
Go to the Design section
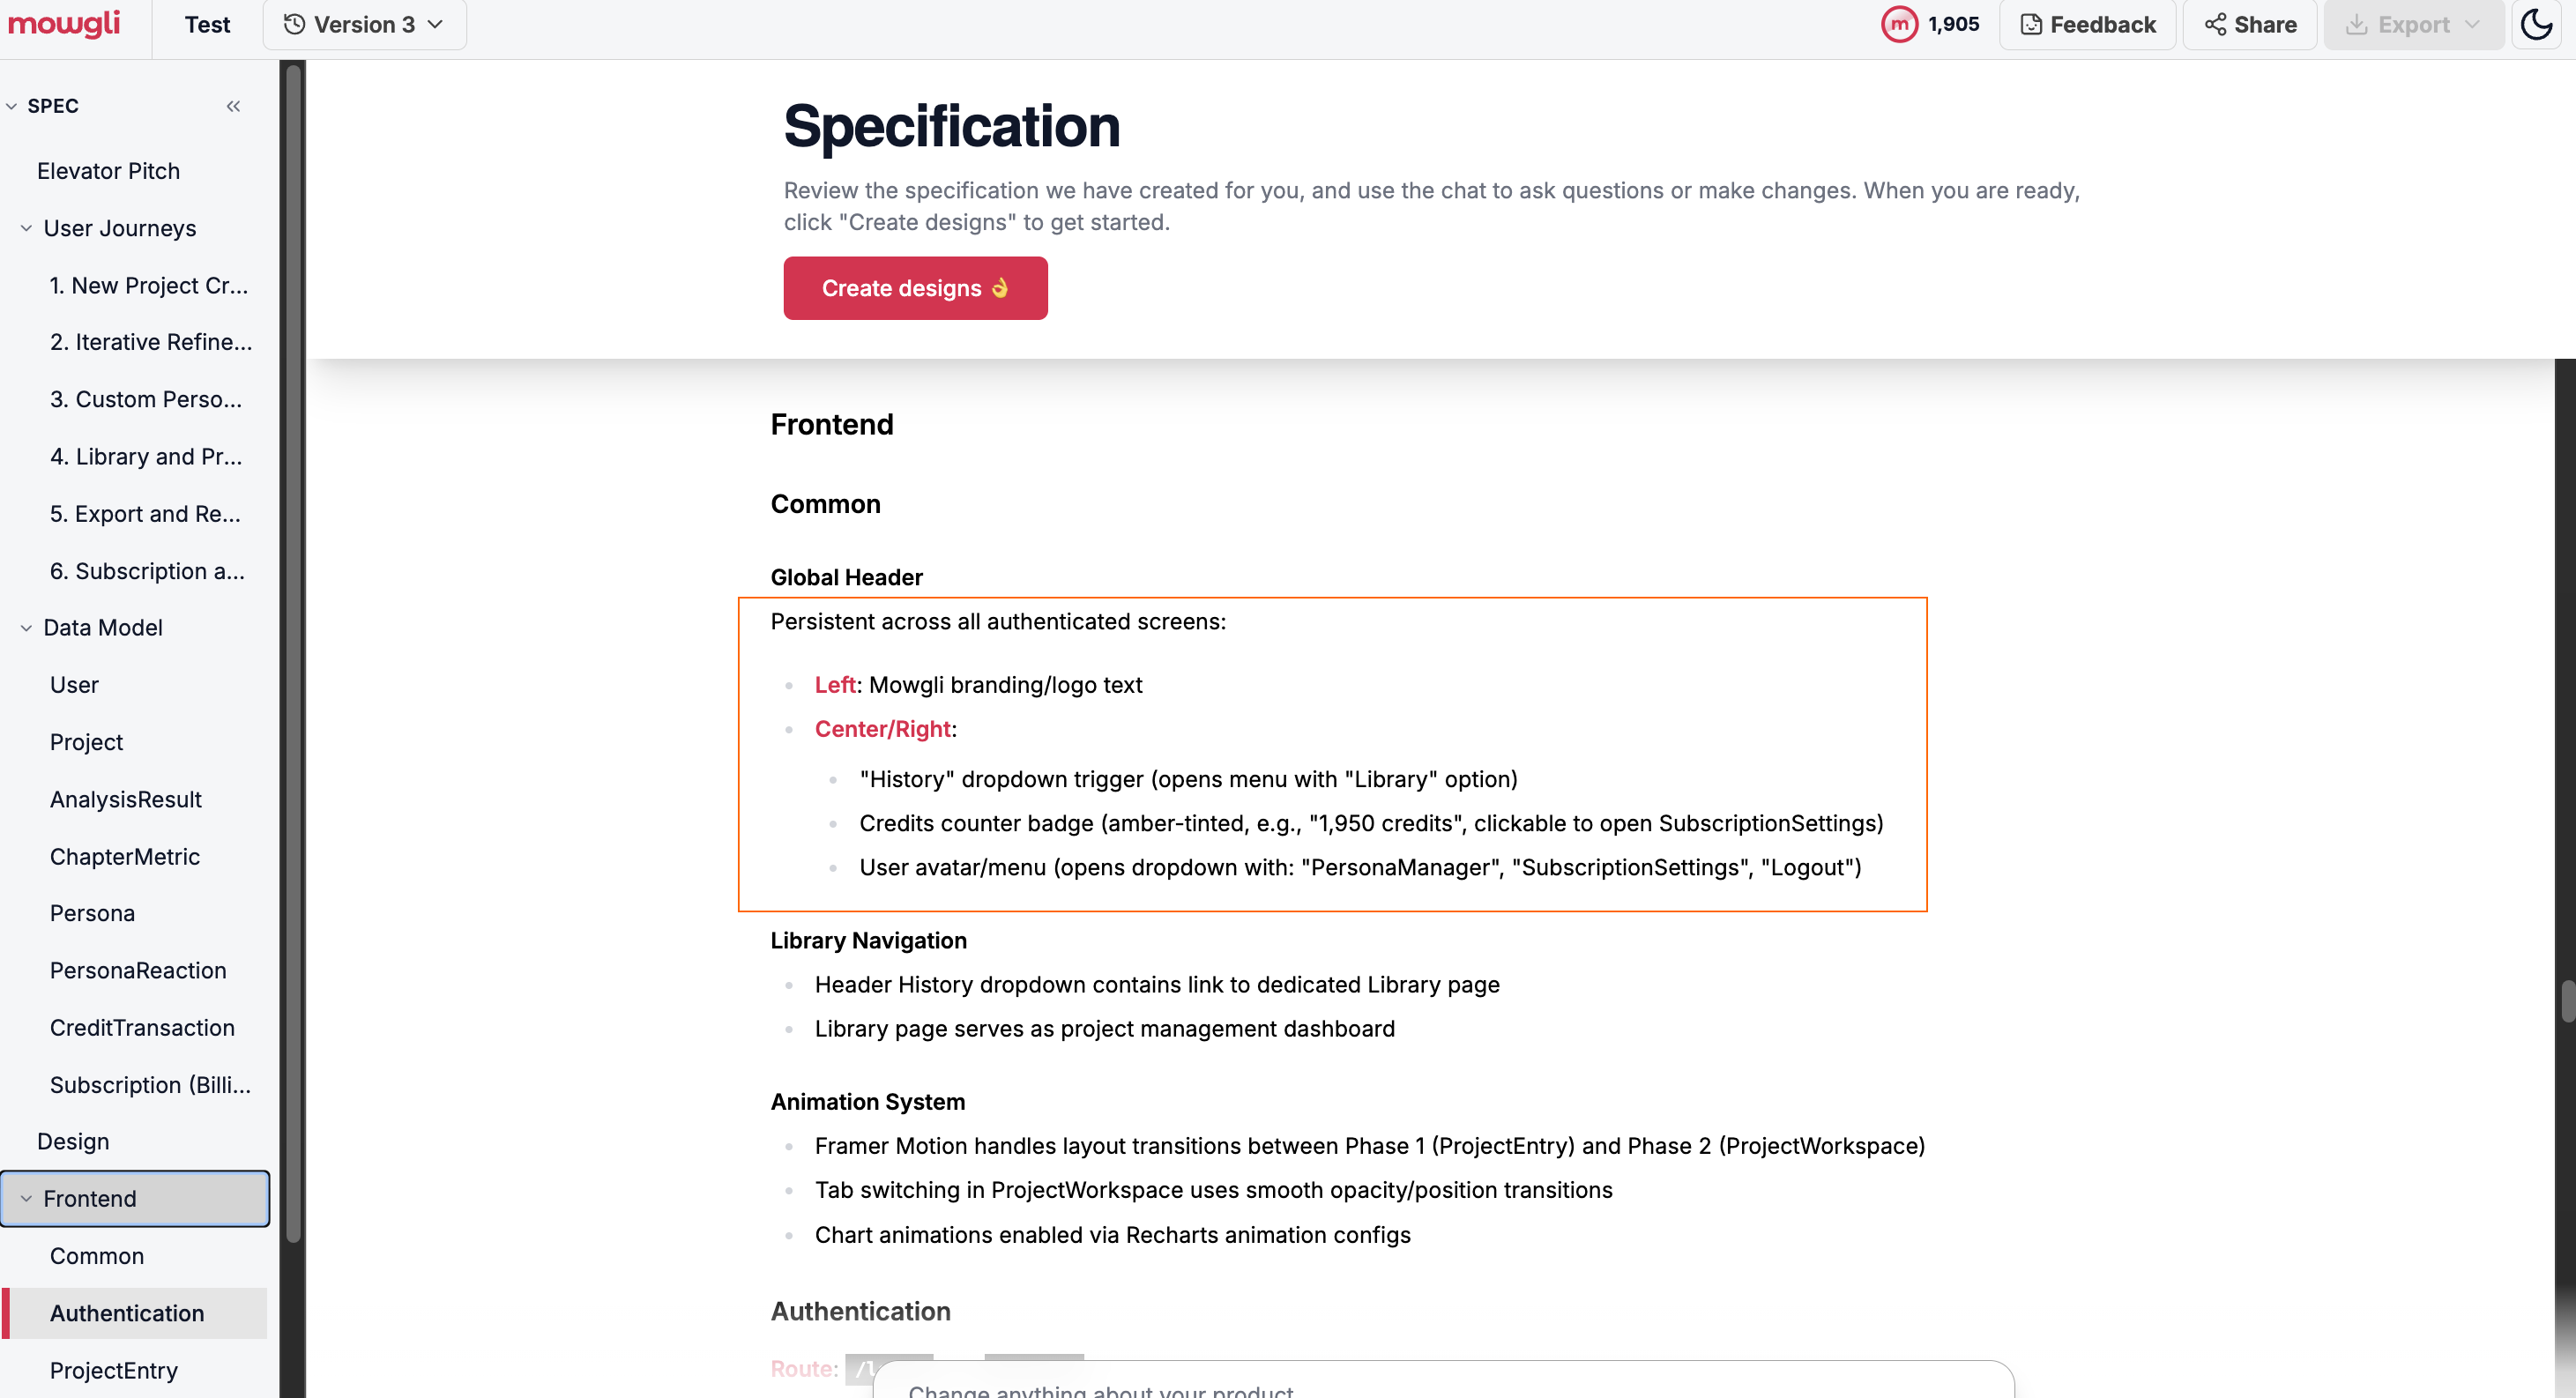tap(73, 1141)
